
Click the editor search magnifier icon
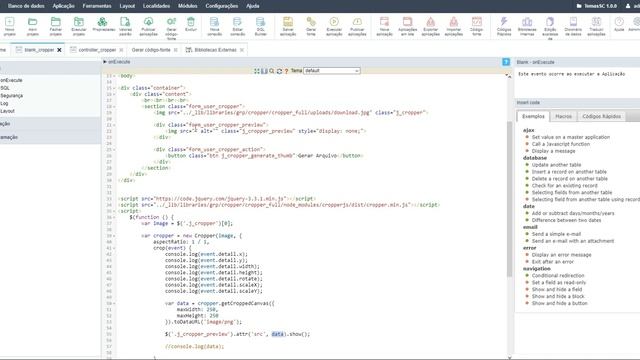coord(272,71)
